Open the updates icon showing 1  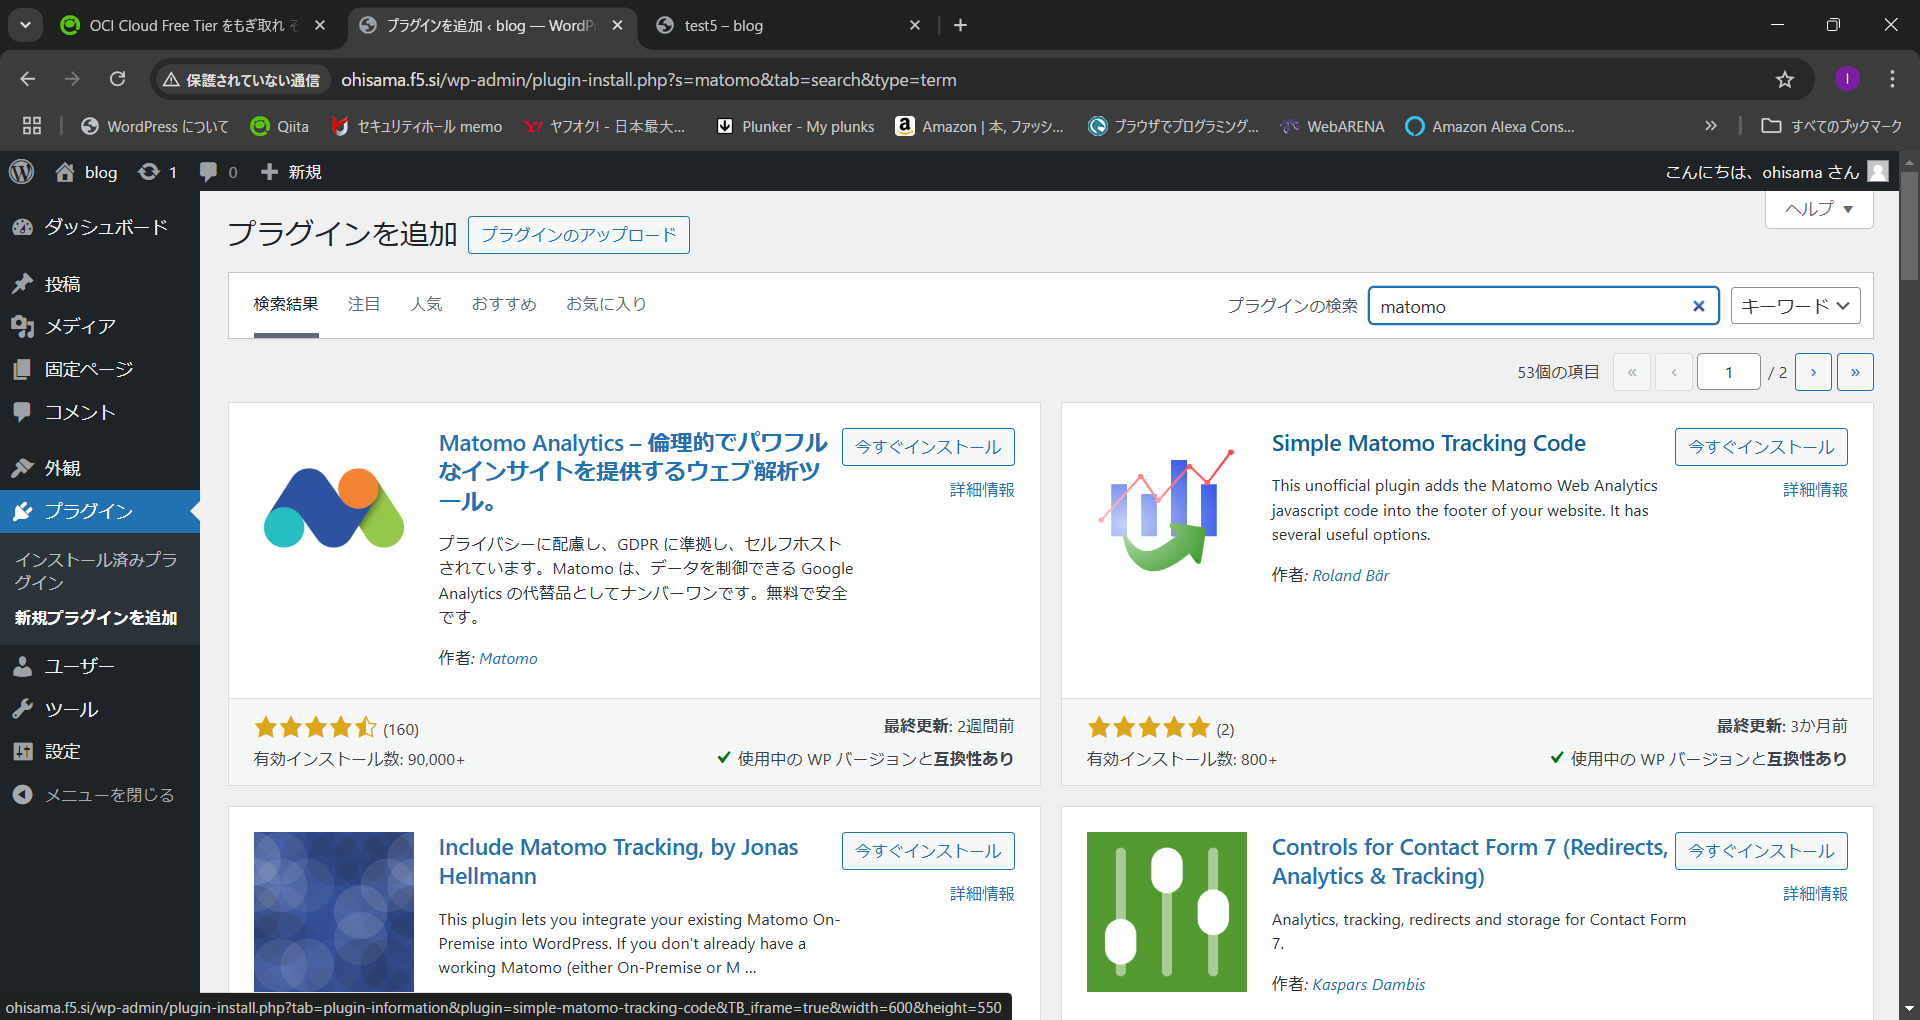pos(158,172)
